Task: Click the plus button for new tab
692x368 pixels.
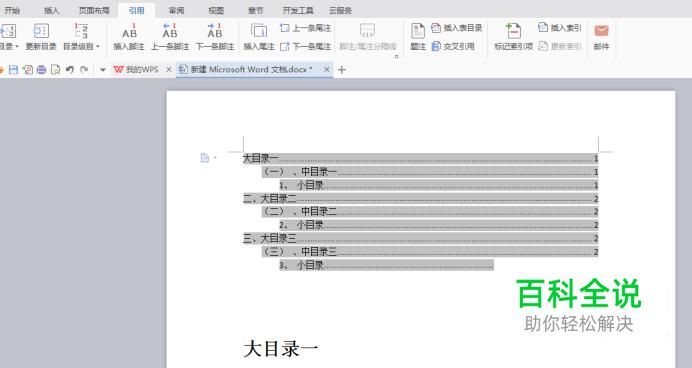Action: [342, 69]
